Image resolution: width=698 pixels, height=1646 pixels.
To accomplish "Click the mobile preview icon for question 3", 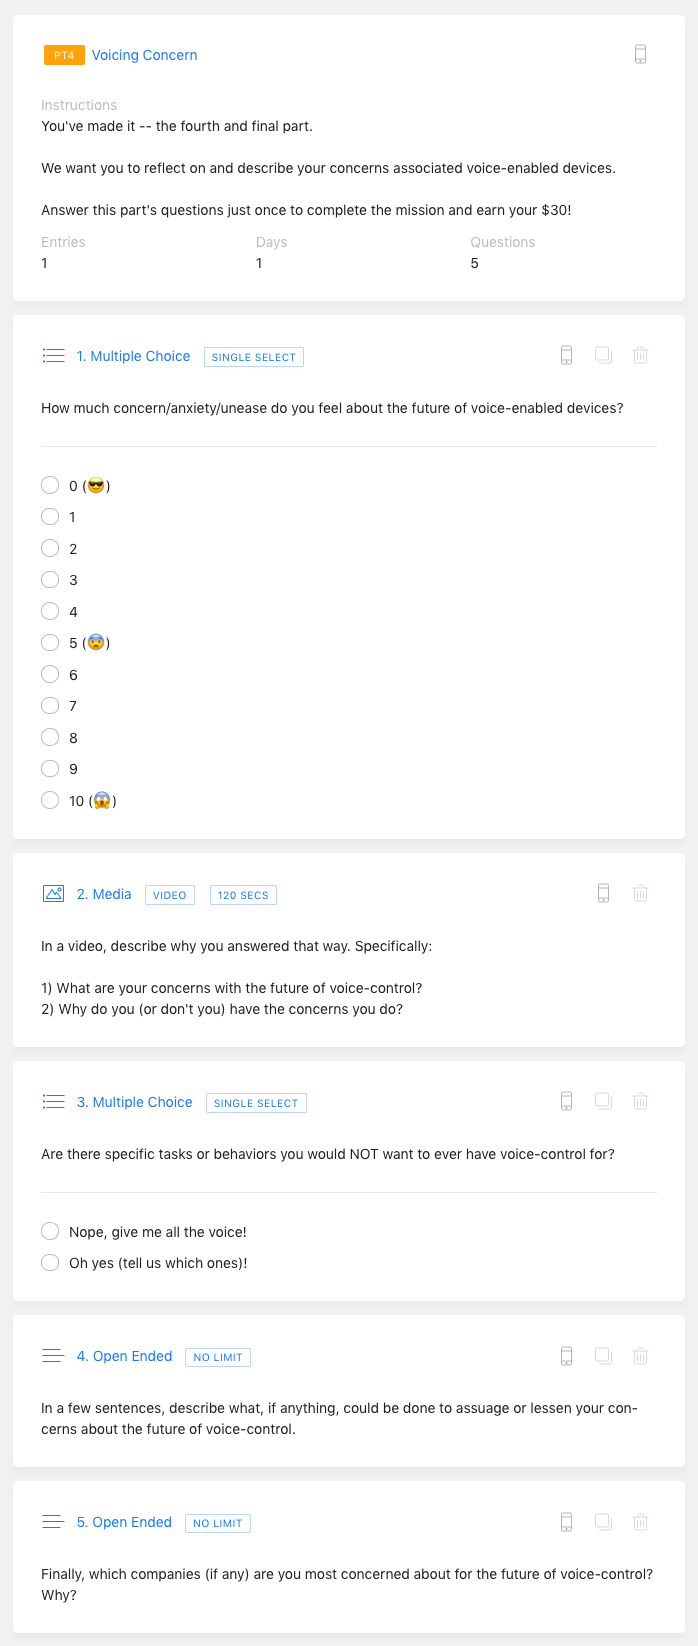I will pos(566,1101).
